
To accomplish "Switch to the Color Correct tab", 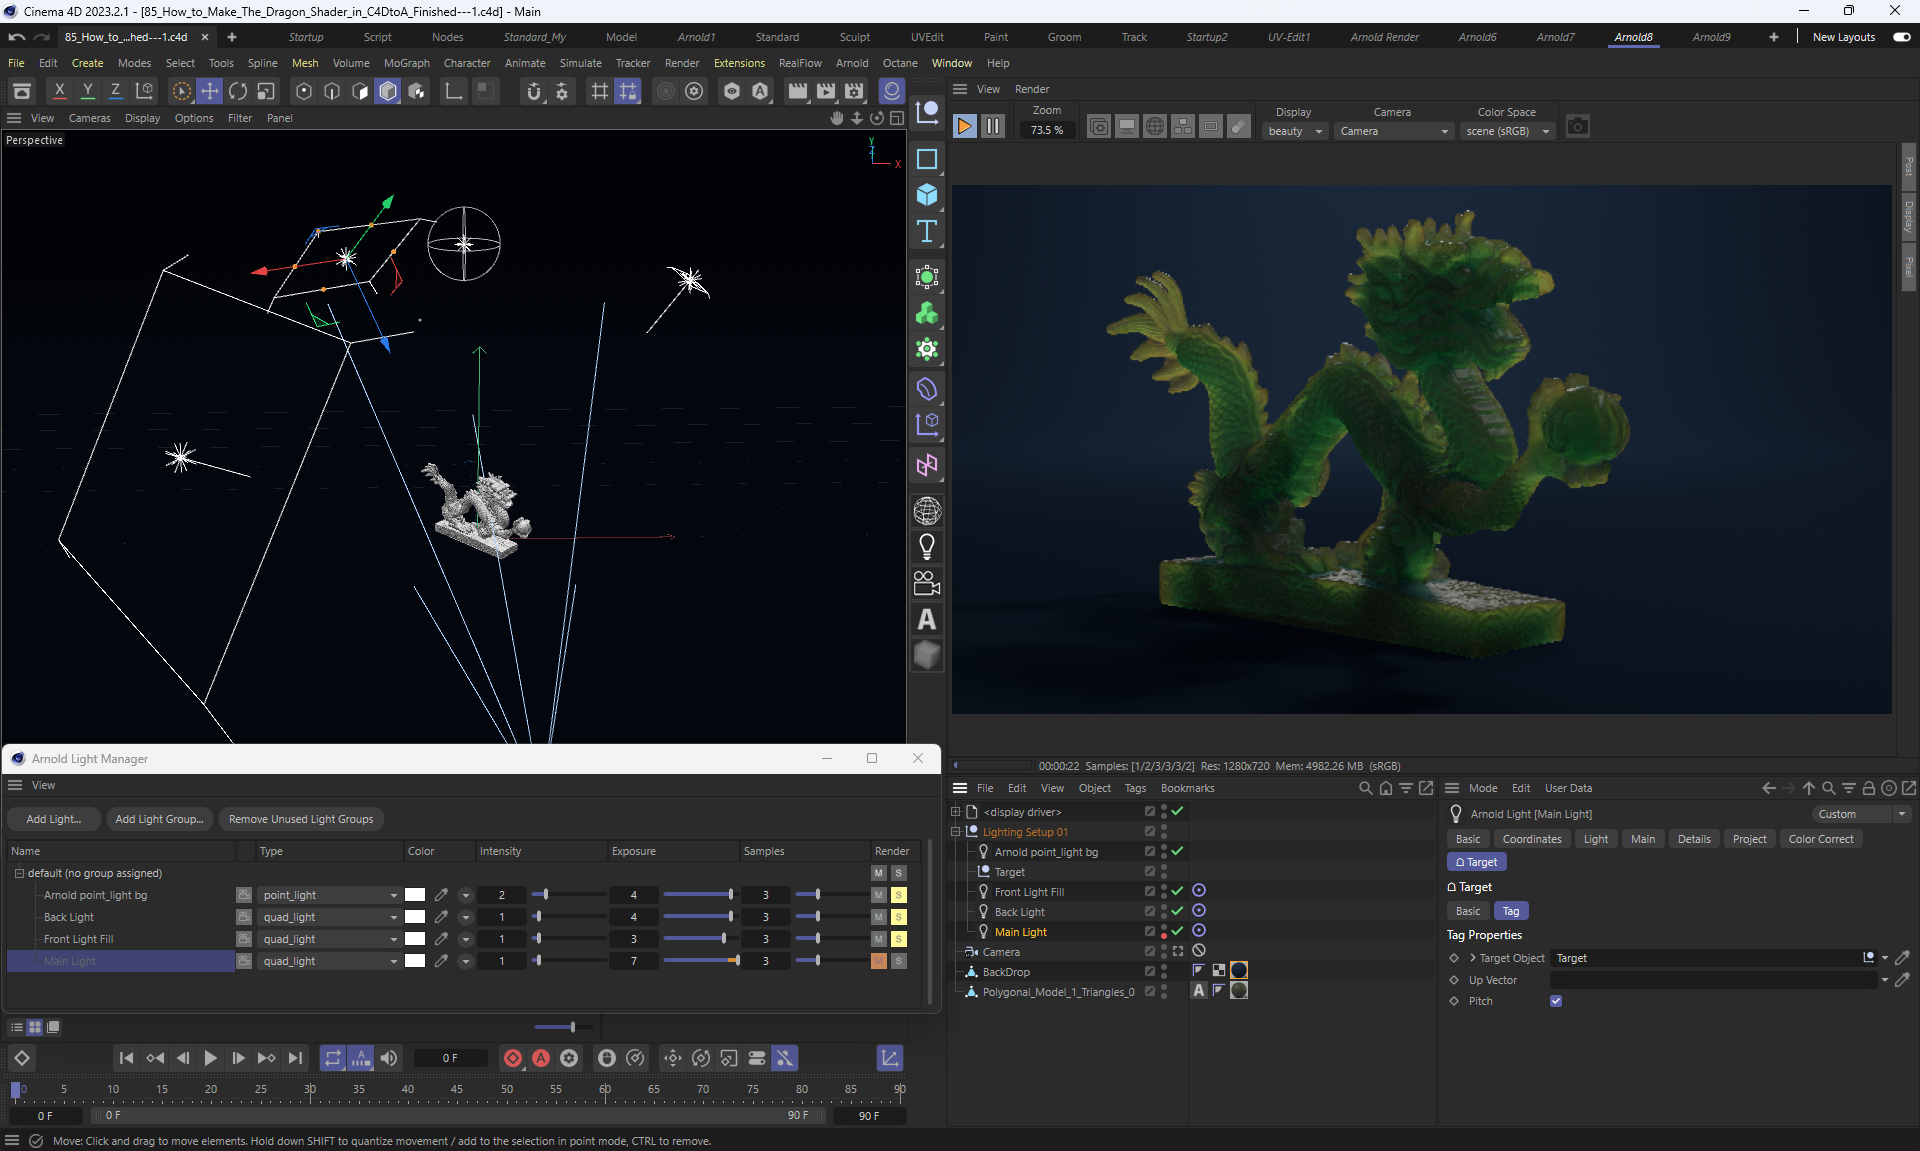I will tap(1820, 839).
